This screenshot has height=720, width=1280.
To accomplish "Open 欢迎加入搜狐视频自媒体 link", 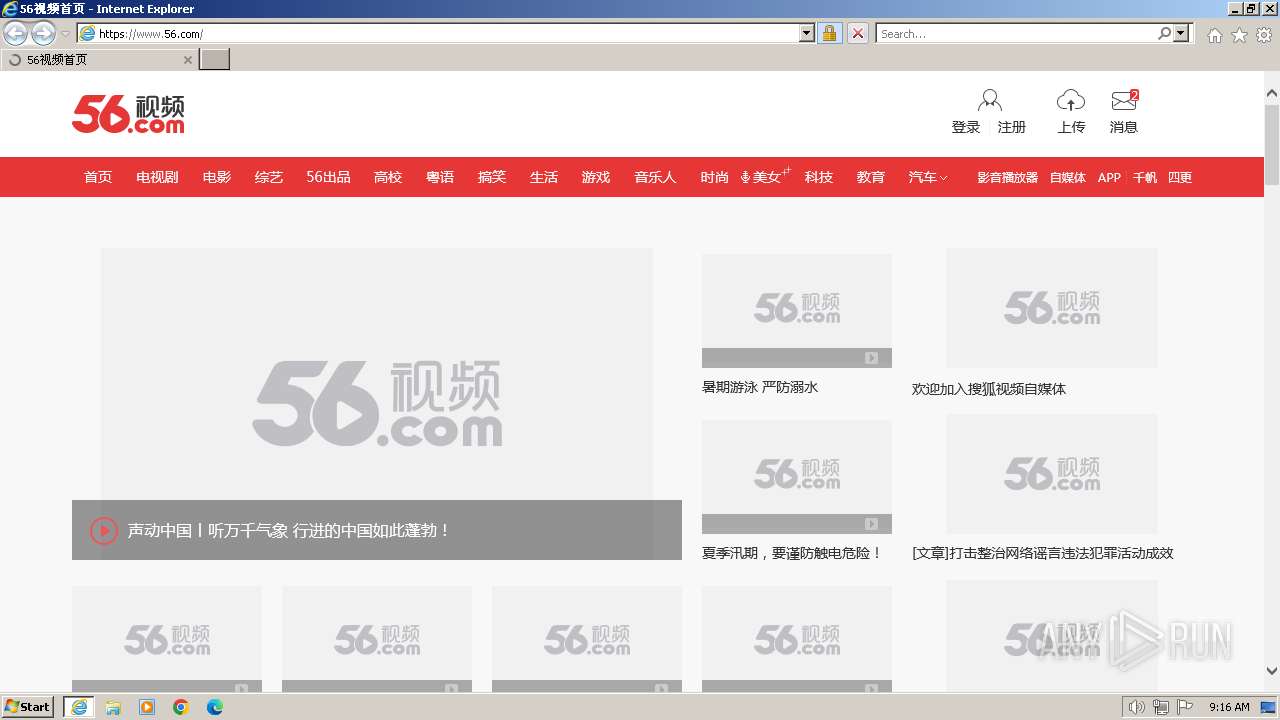I will click(x=989, y=389).
